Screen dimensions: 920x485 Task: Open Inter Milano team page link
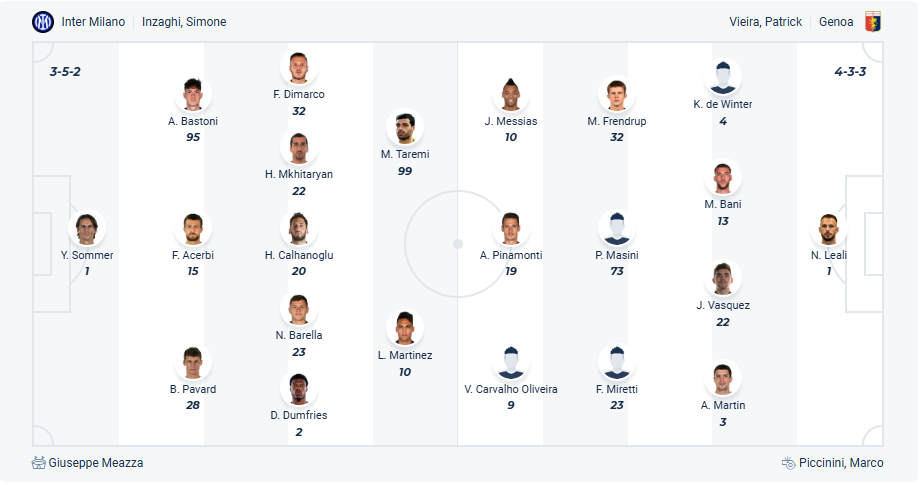tap(93, 22)
